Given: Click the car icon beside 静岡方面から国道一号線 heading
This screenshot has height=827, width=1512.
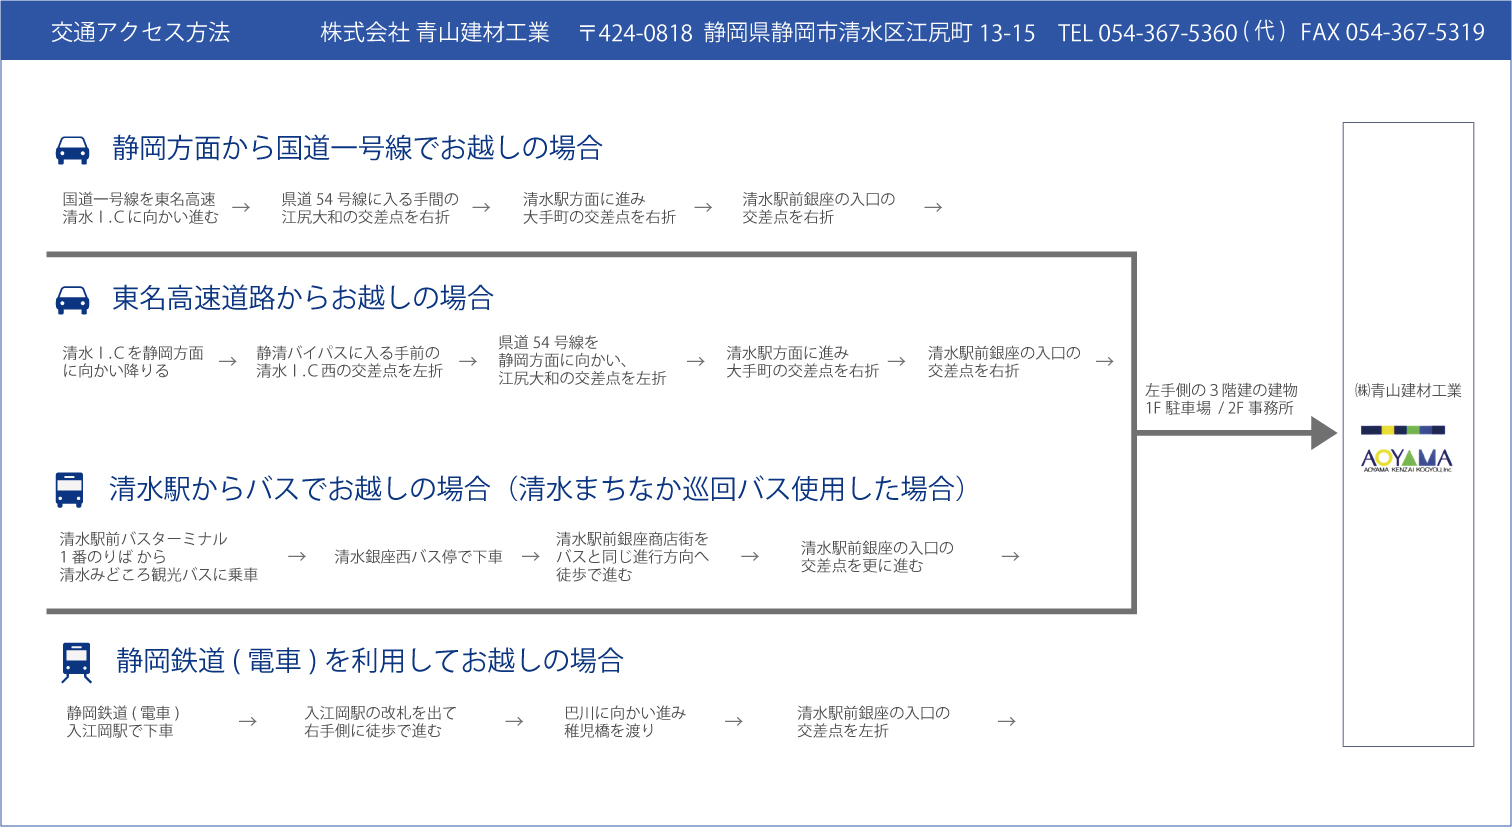Looking at the screenshot, I should tap(72, 150).
